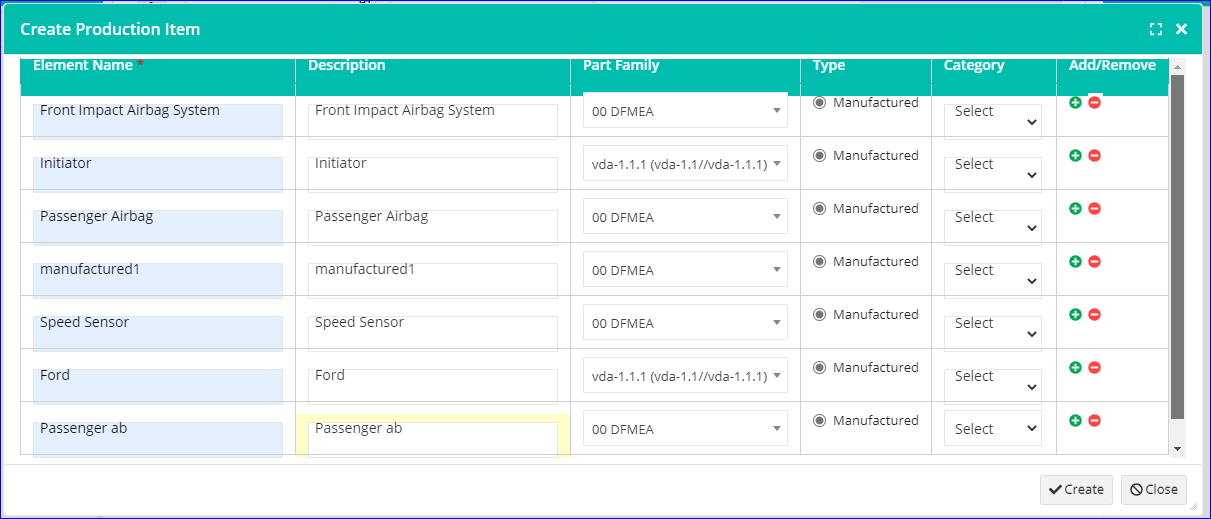Select Manufactured radio in Speed Sensor row
The image size is (1211, 519).
click(820, 315)
